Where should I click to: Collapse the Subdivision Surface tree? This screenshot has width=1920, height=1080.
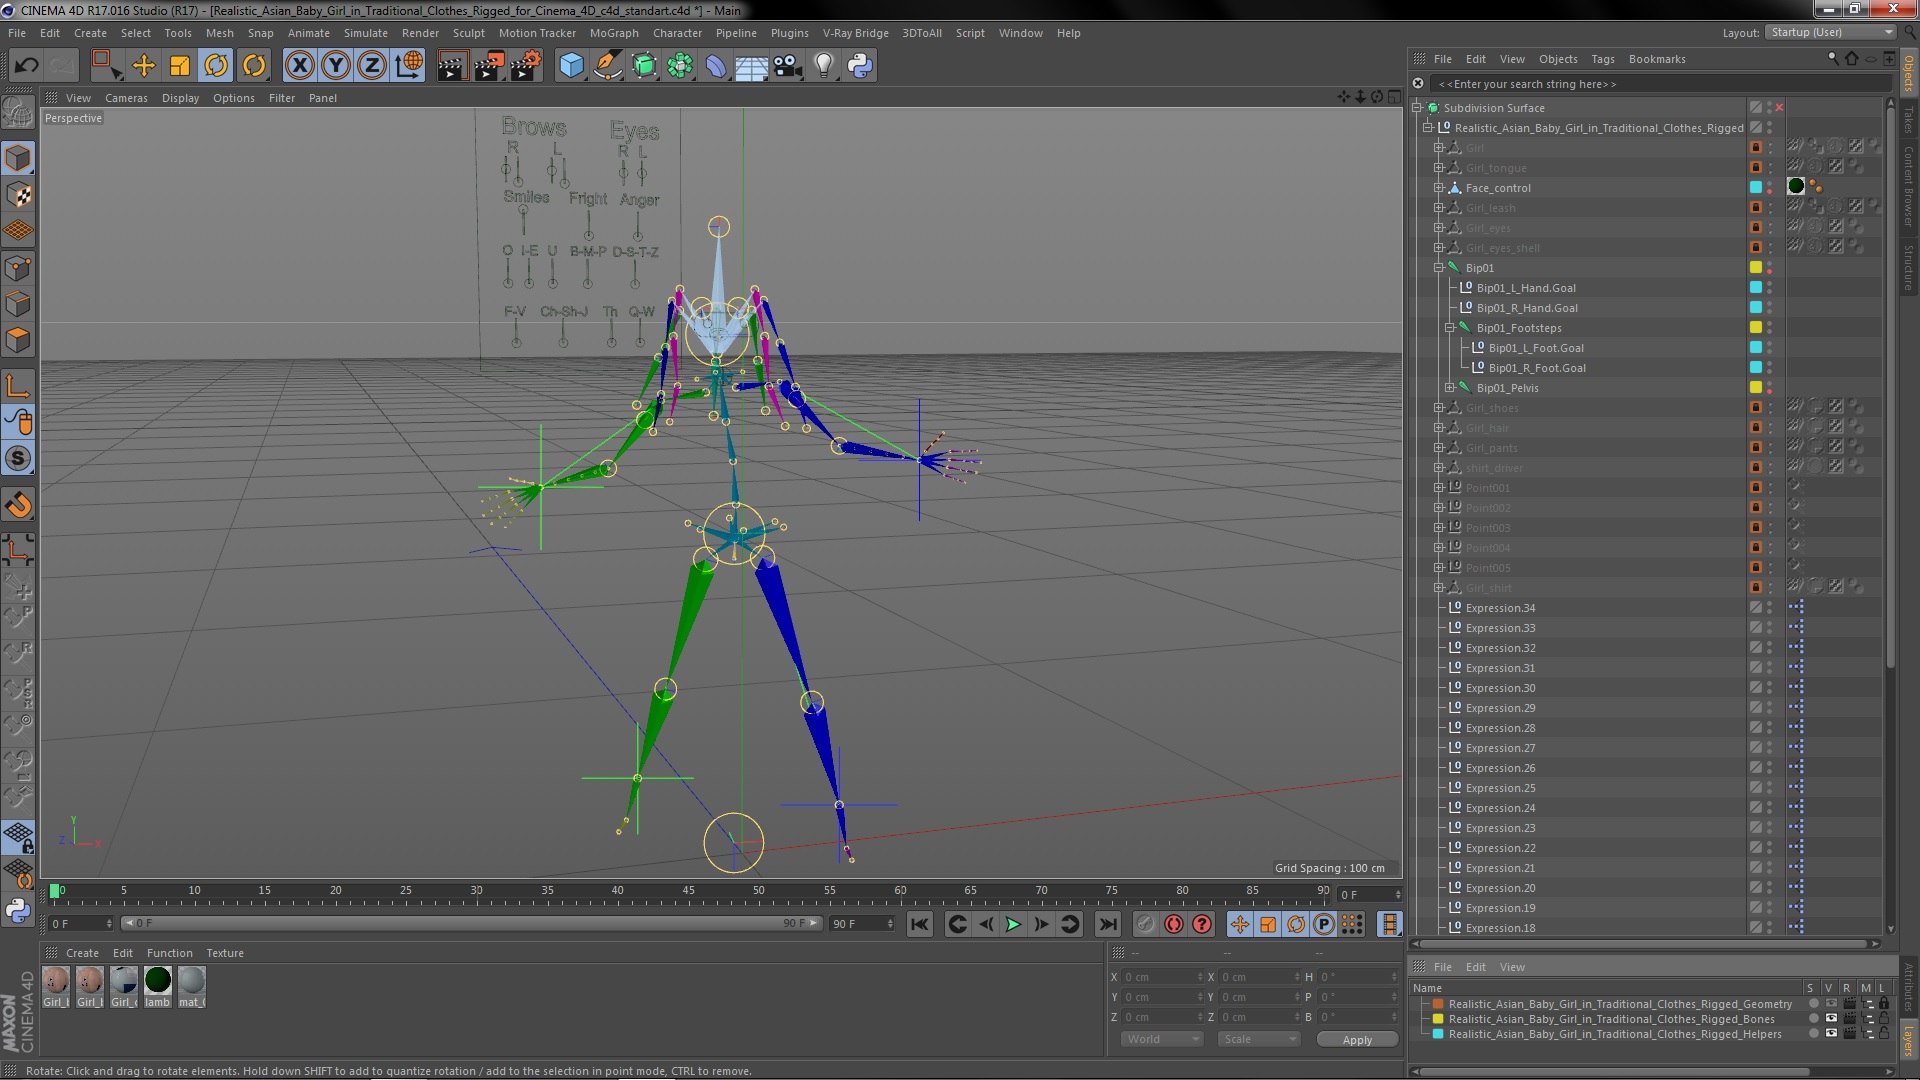[x=1417, y=108]
